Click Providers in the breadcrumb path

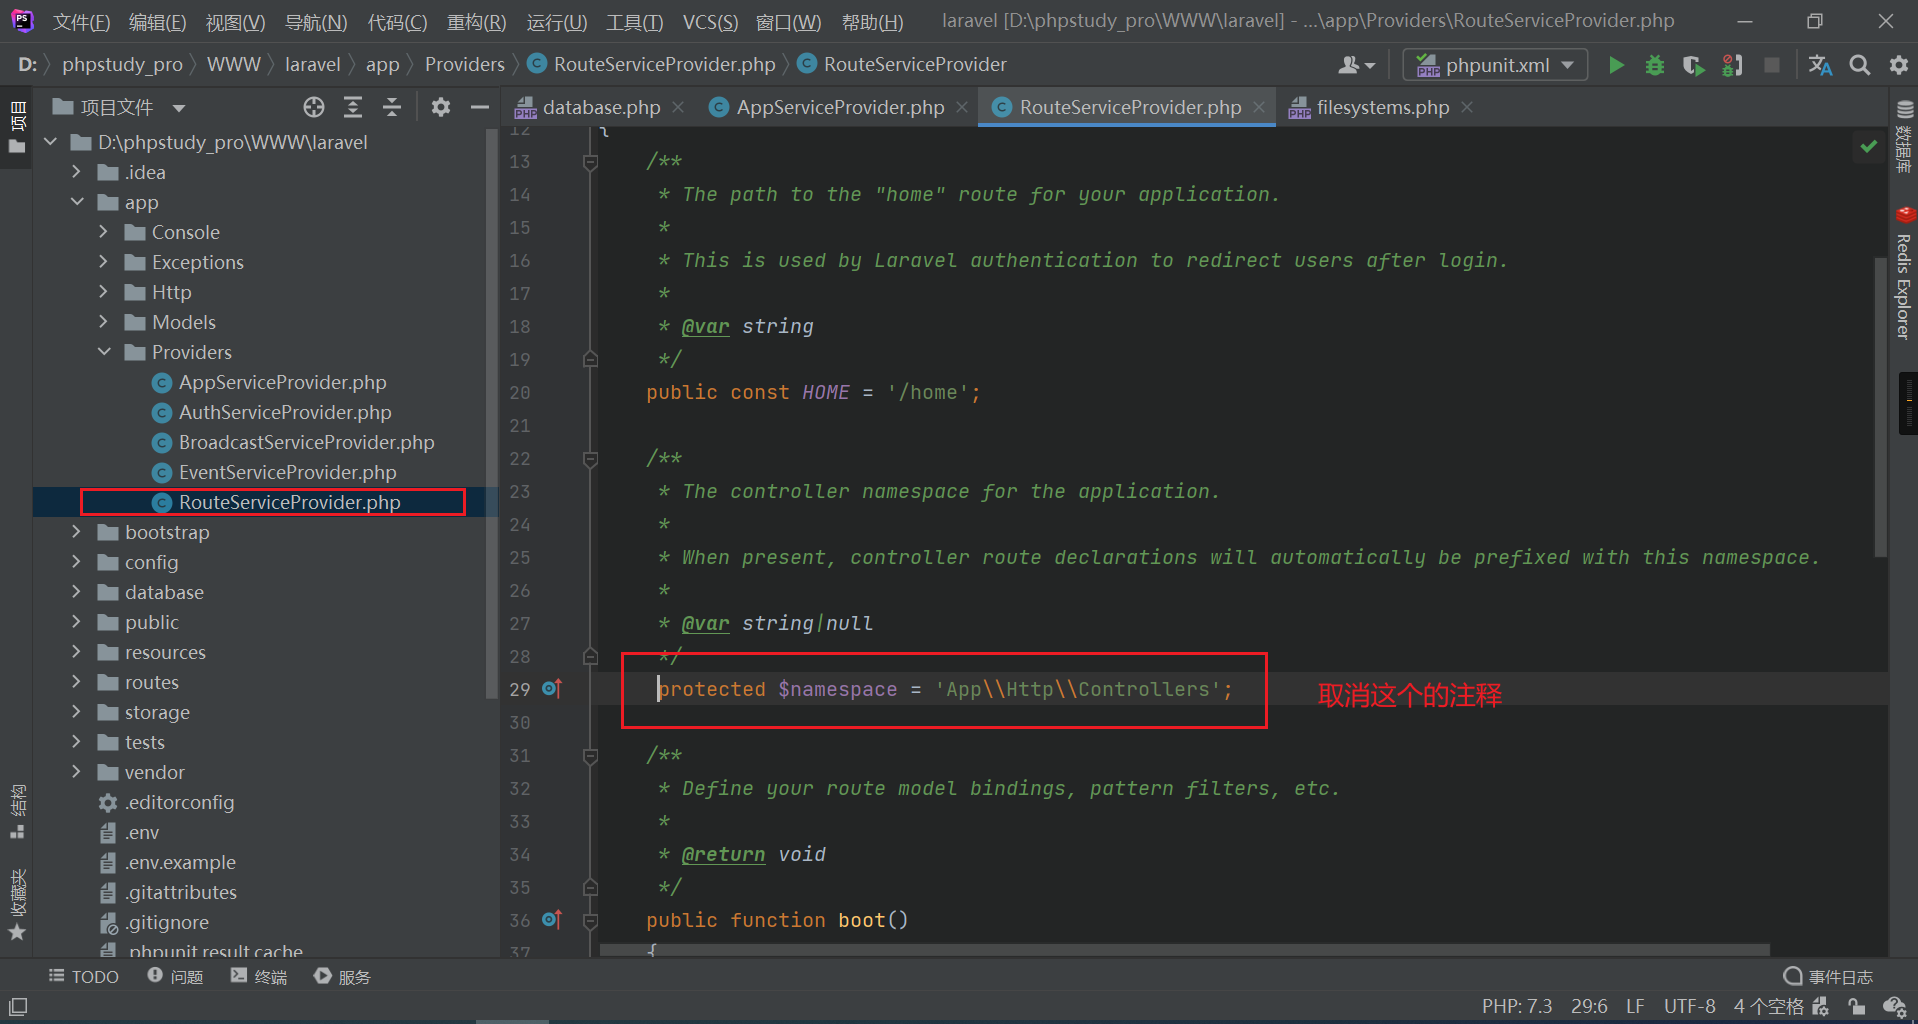tap(464, 64)
